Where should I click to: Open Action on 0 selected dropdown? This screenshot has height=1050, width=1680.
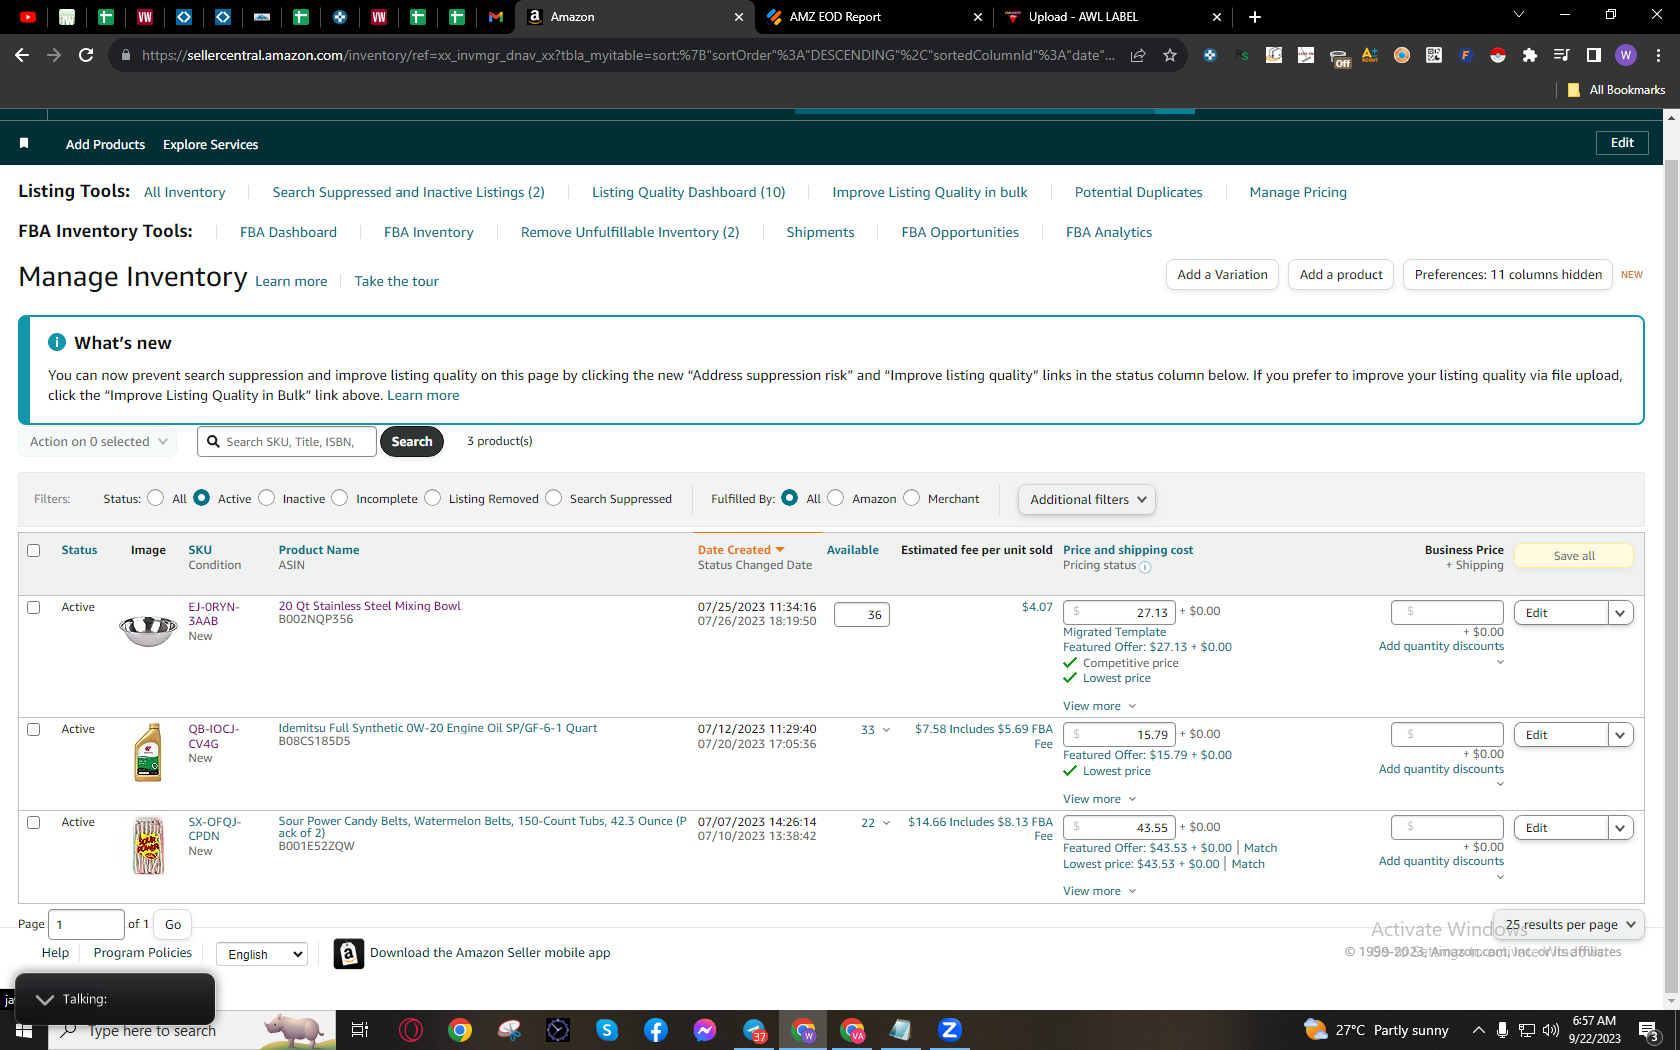point(98,441)
